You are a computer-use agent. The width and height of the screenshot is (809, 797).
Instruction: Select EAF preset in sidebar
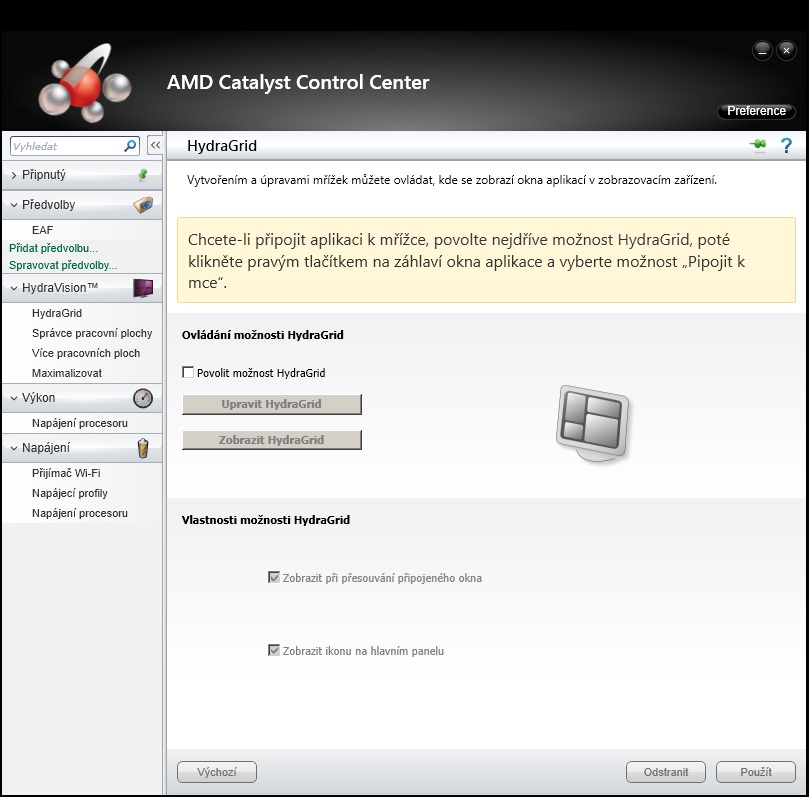(x=42, y=230)
